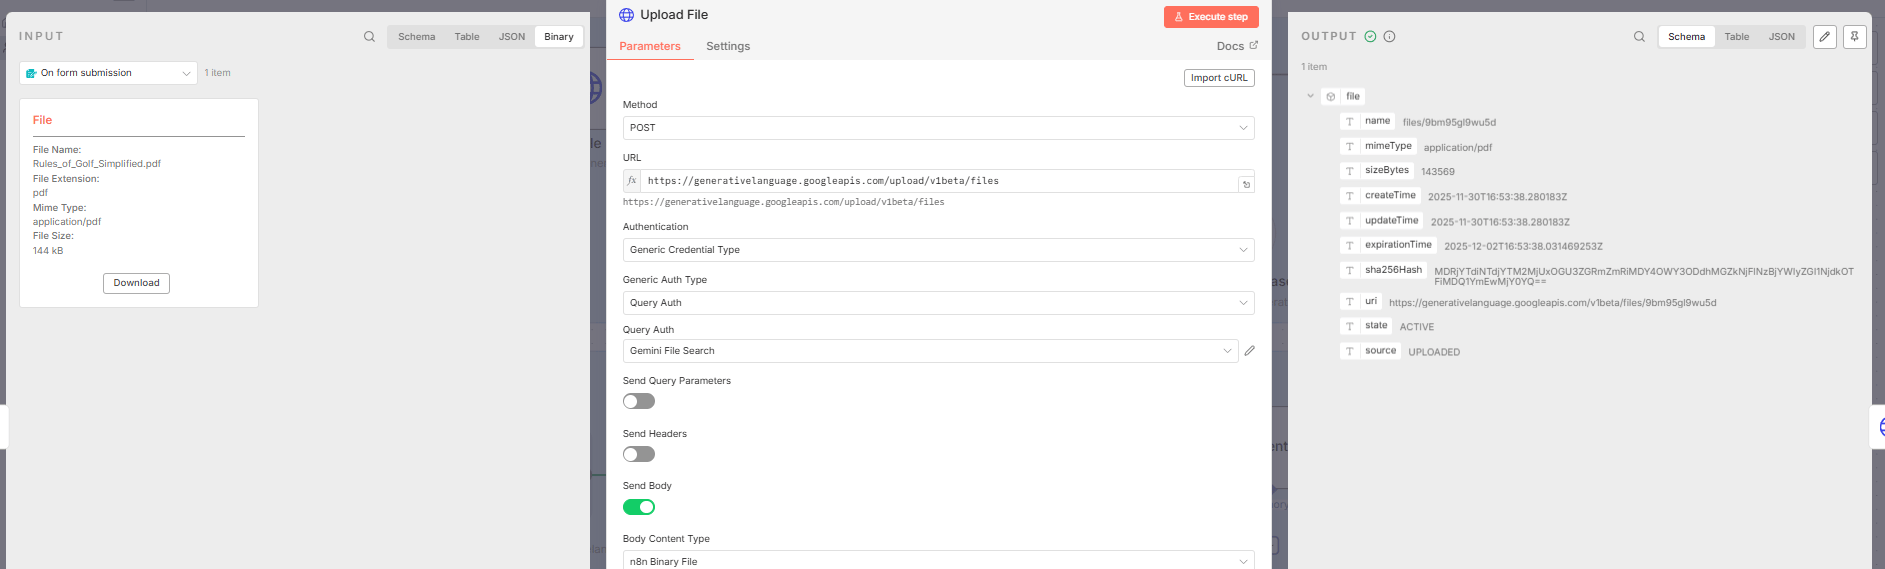Open the Authentication dropdown
This screenshot has height=569, width=1885.
click(x=938, y=250)
